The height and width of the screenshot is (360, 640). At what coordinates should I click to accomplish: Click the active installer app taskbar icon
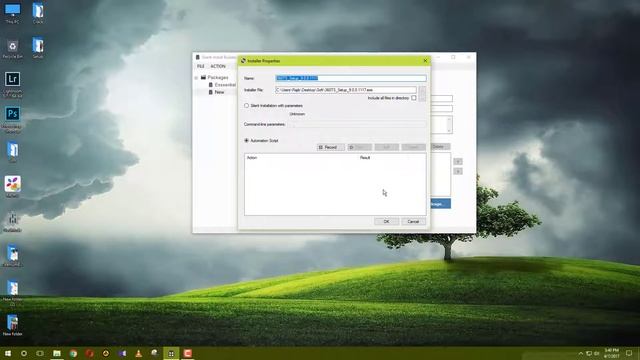click(x=171, y=353)
